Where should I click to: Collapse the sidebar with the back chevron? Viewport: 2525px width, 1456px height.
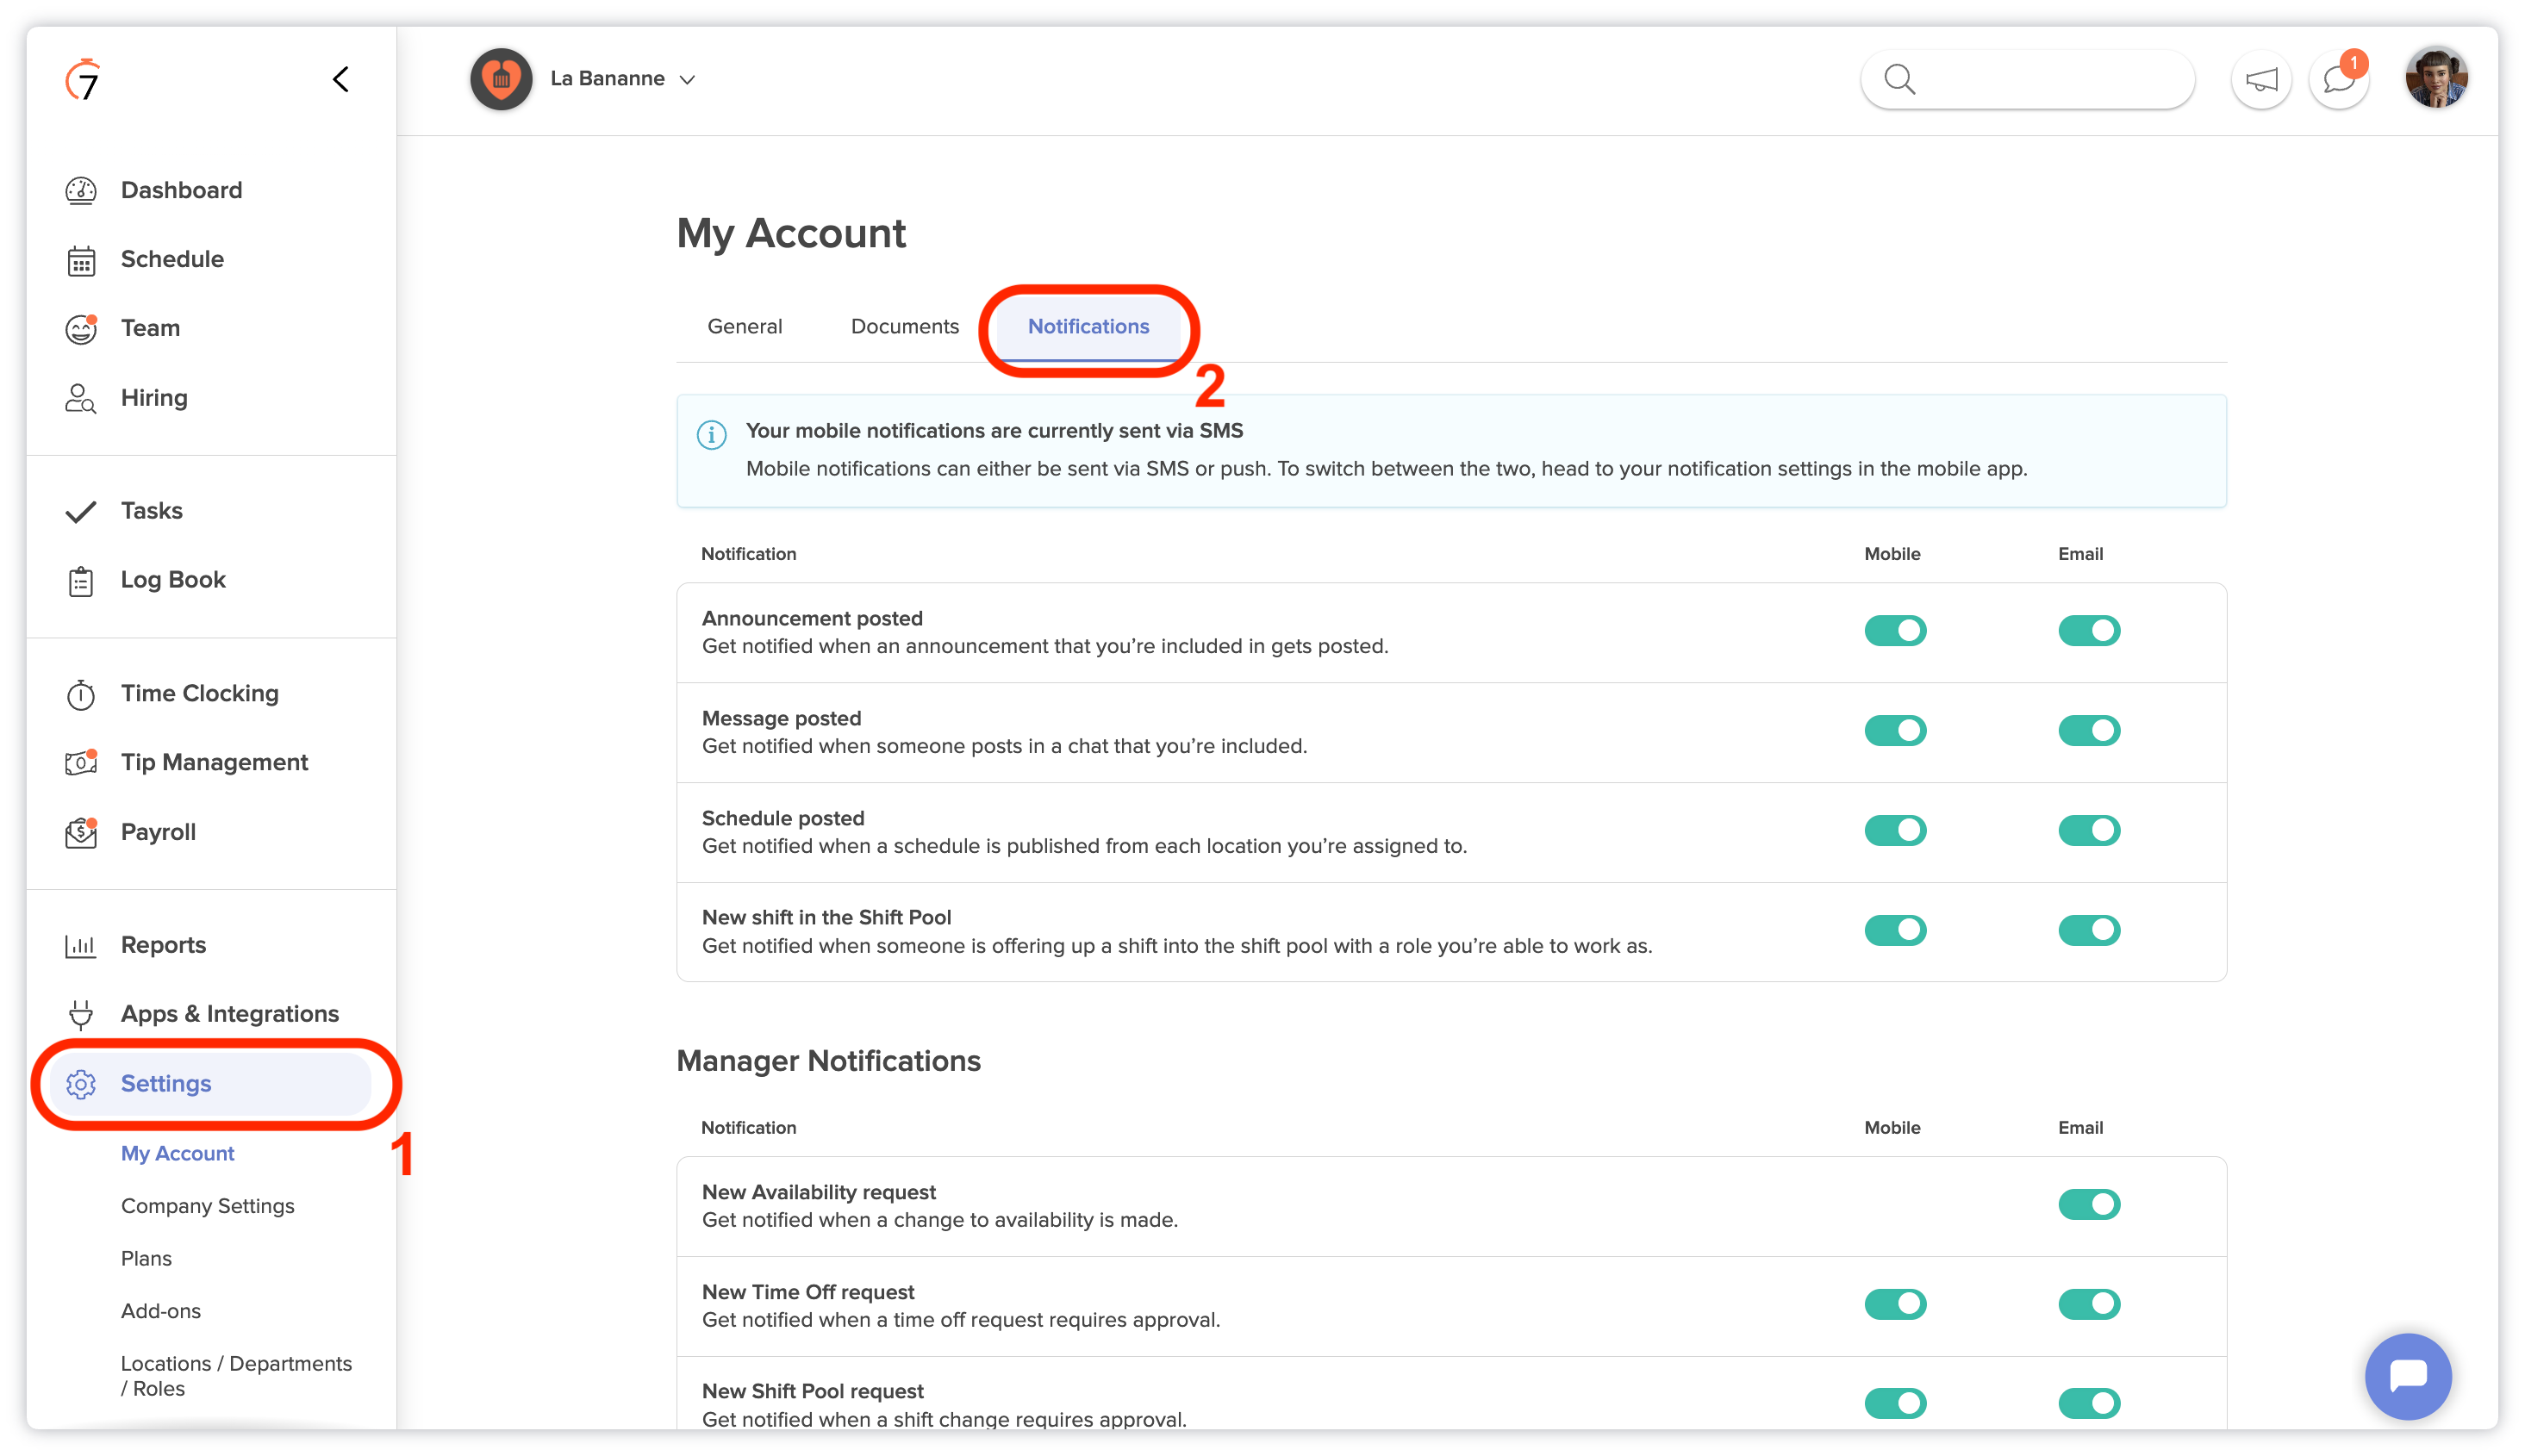341,79
